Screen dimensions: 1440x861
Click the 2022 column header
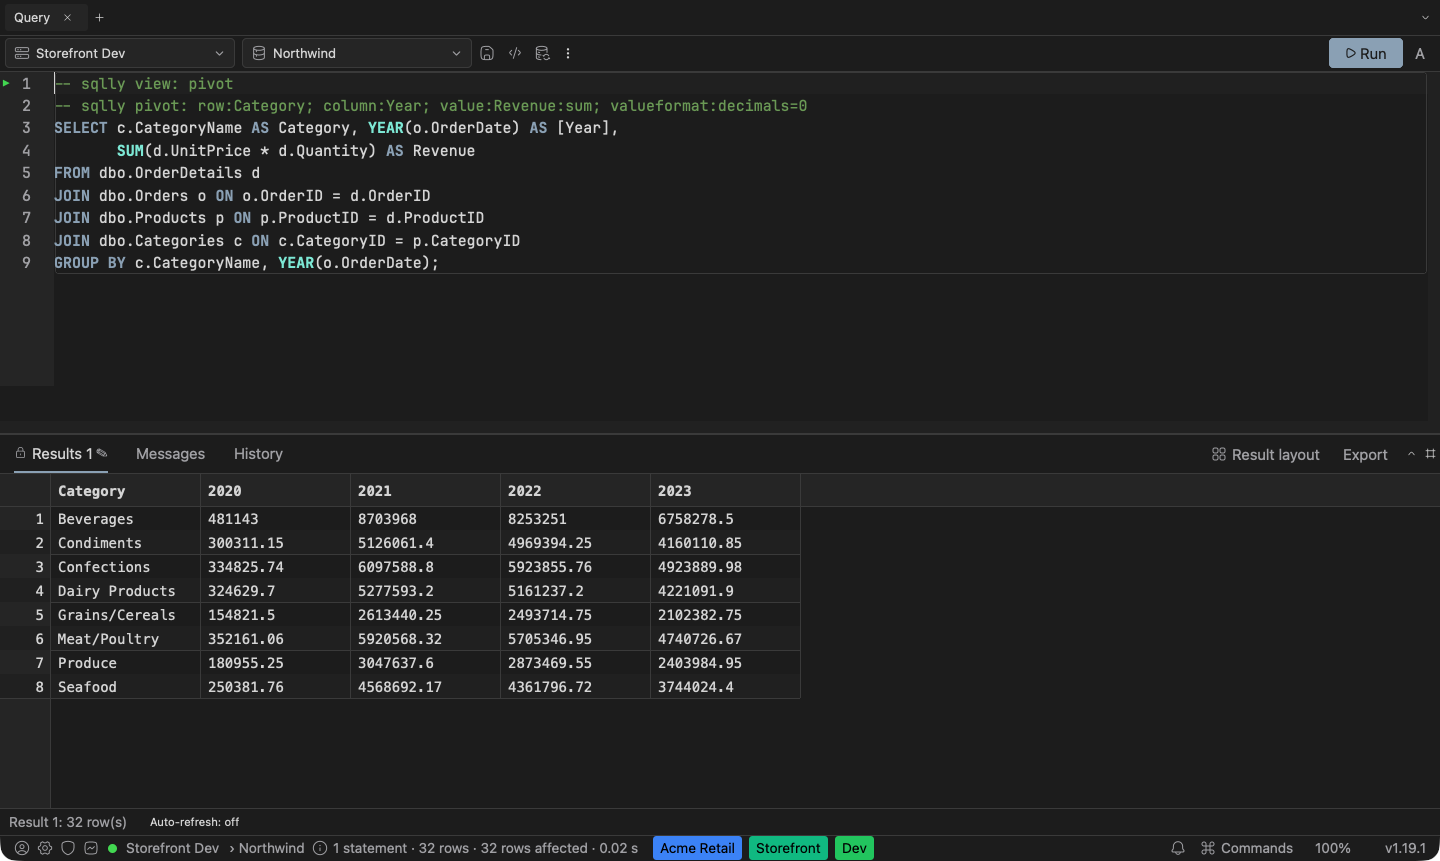point(575,491)
